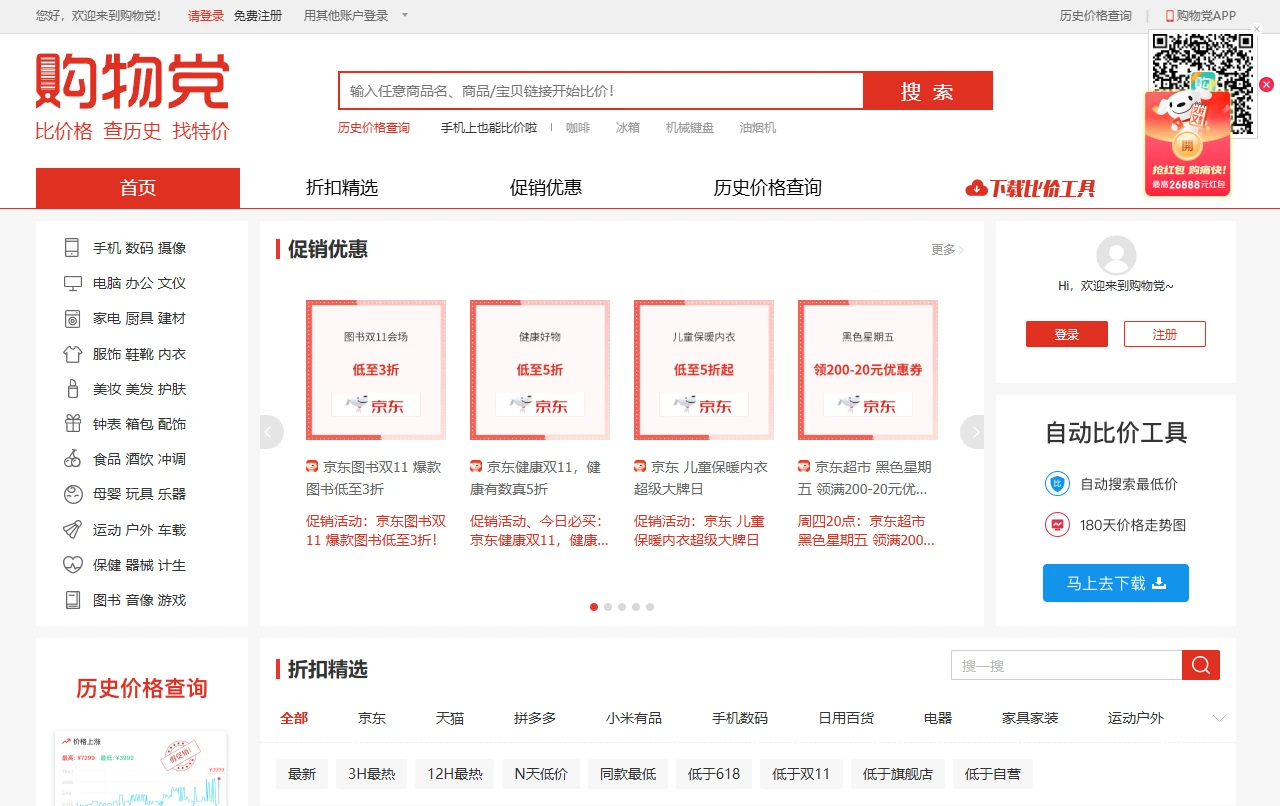
Task: Click the blue 马上去下载 button
Action: click(x=1116, y=583)
